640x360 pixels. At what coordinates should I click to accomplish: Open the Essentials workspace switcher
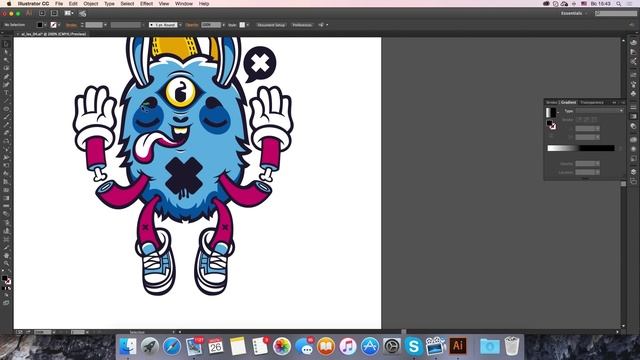coord(573,13)
